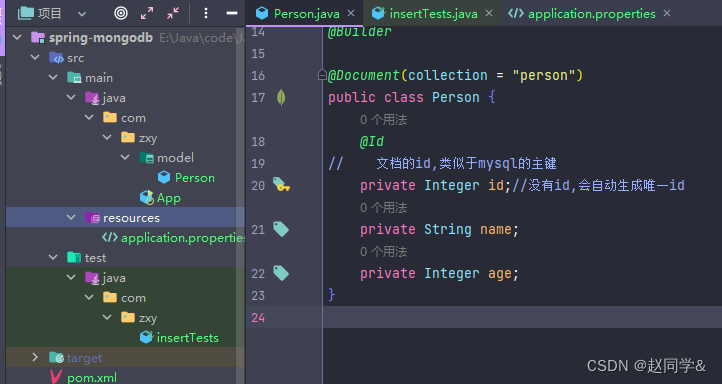Toggle code folding at line 16
The width and height of the screenshot is (722, 384).
point(322,75)
